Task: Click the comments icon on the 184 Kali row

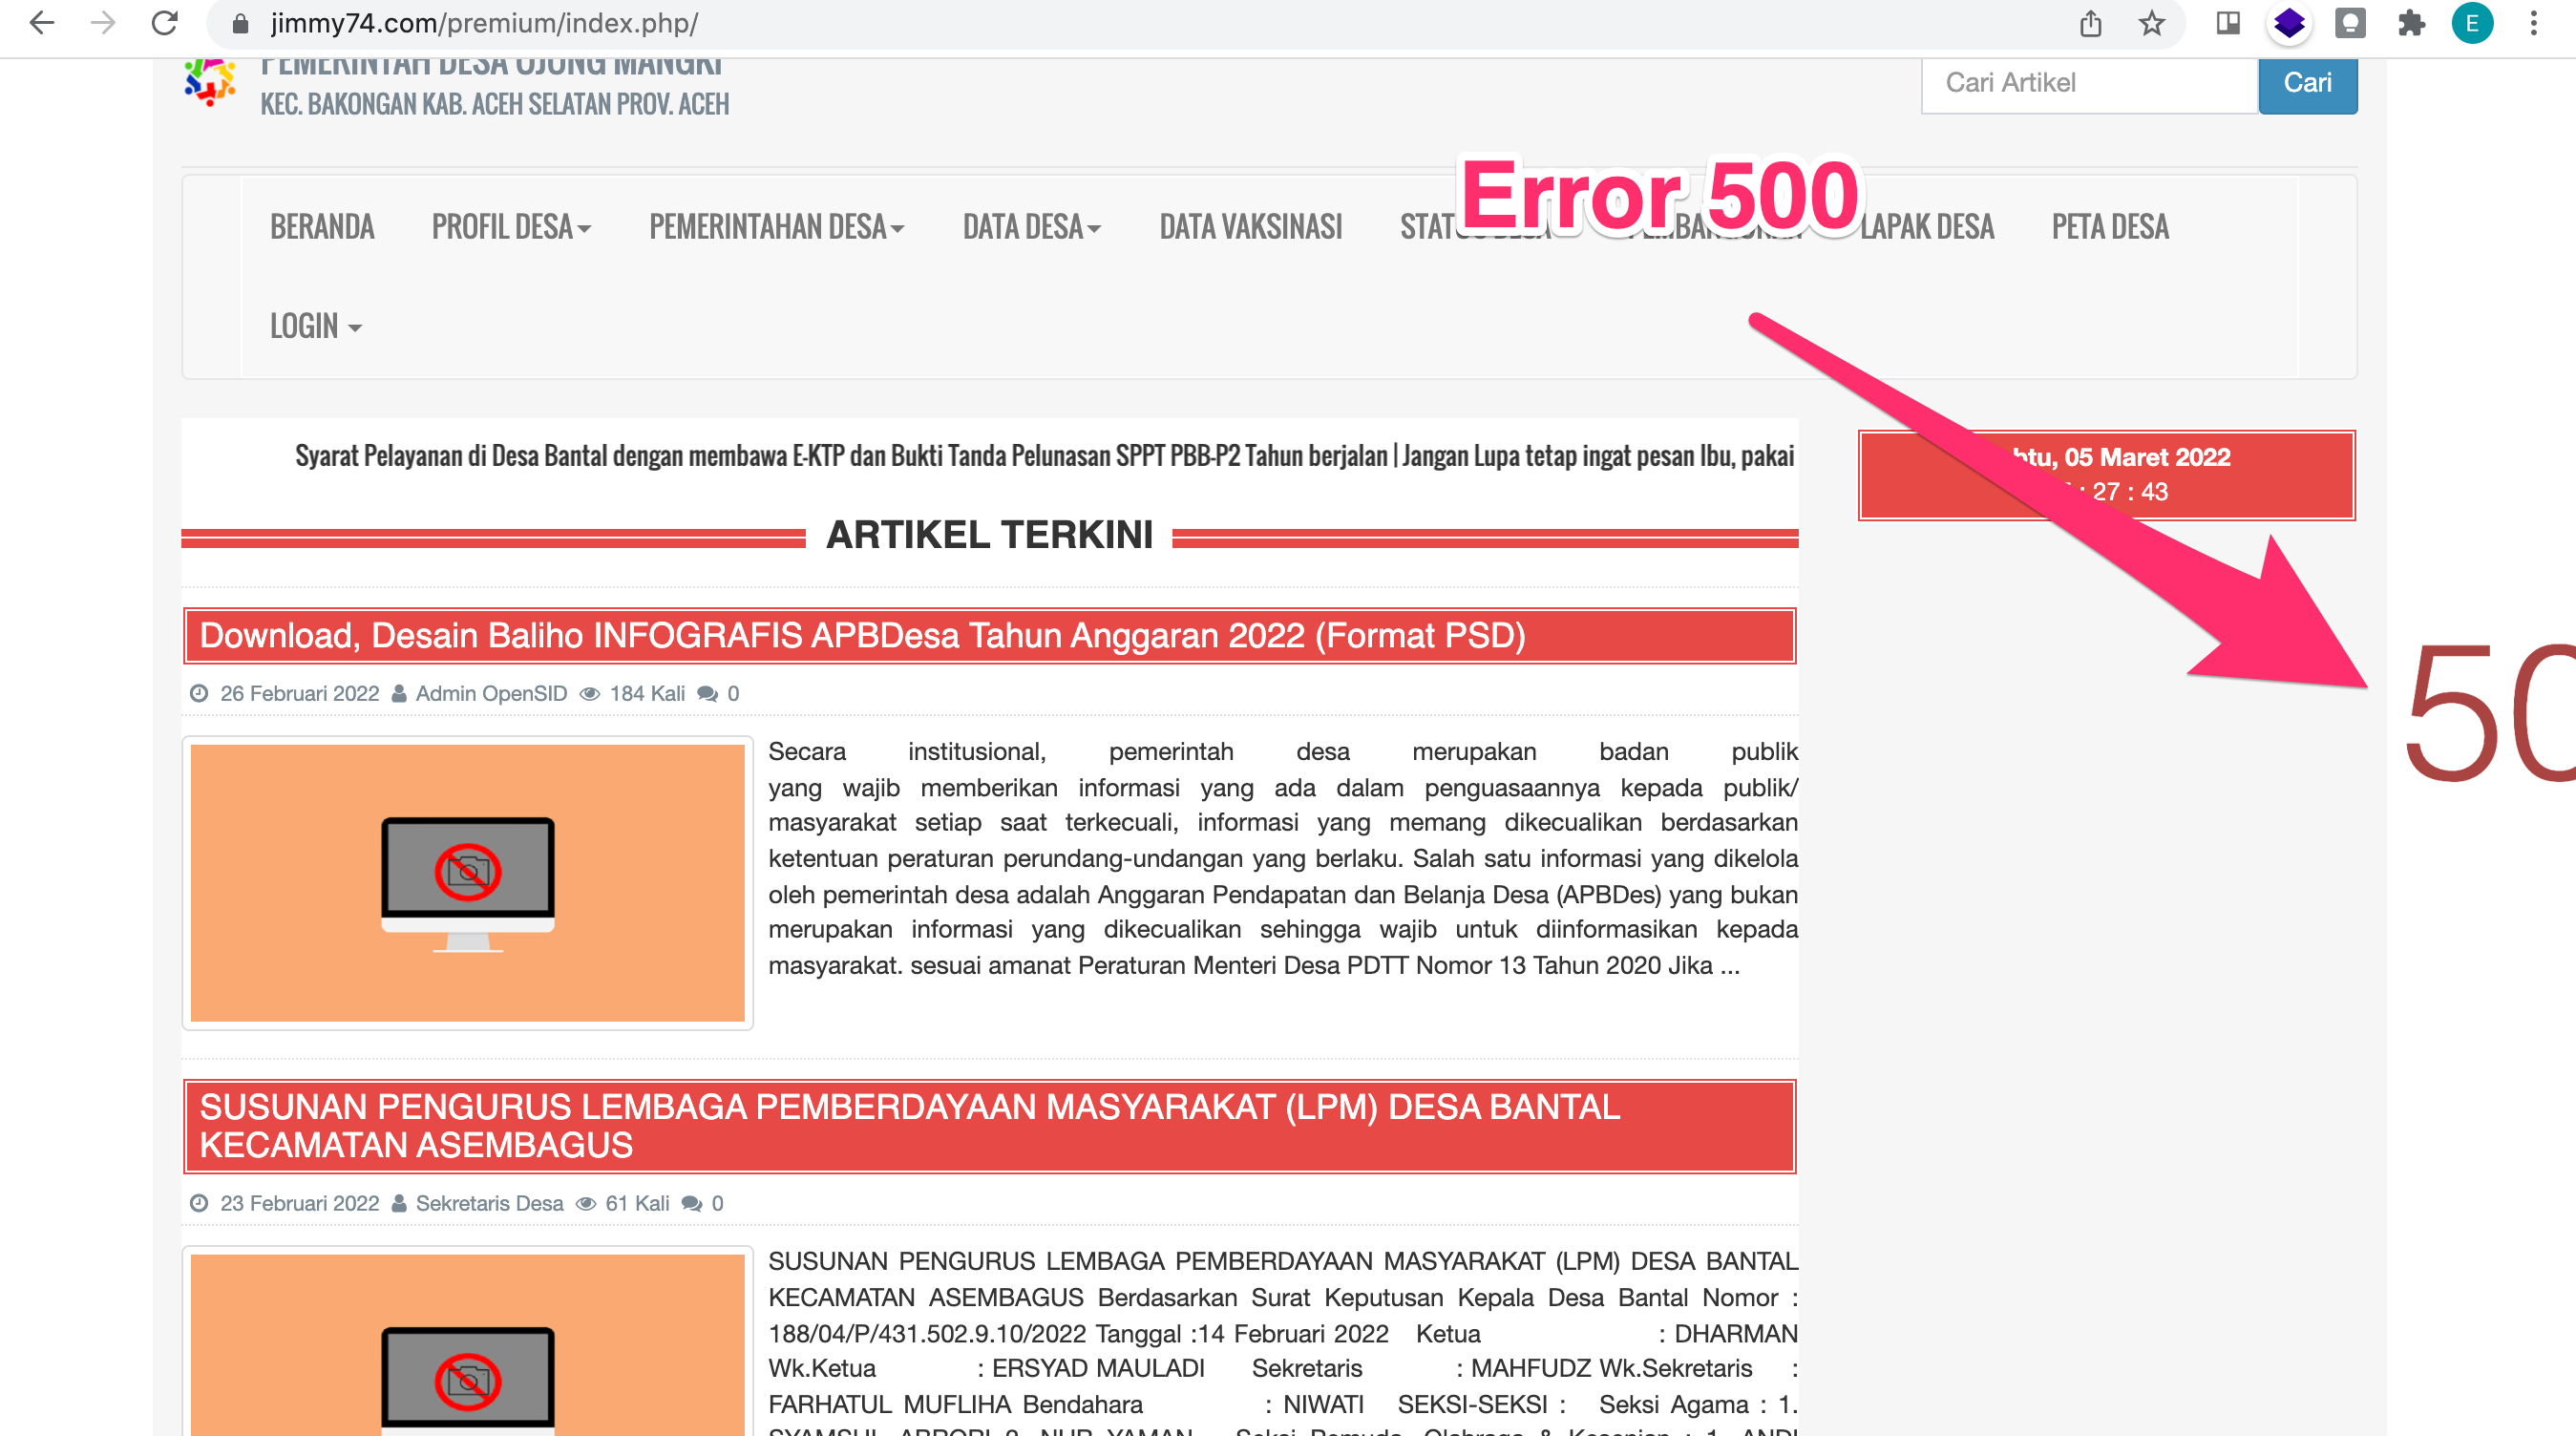Action: click(x=707, y=693)
